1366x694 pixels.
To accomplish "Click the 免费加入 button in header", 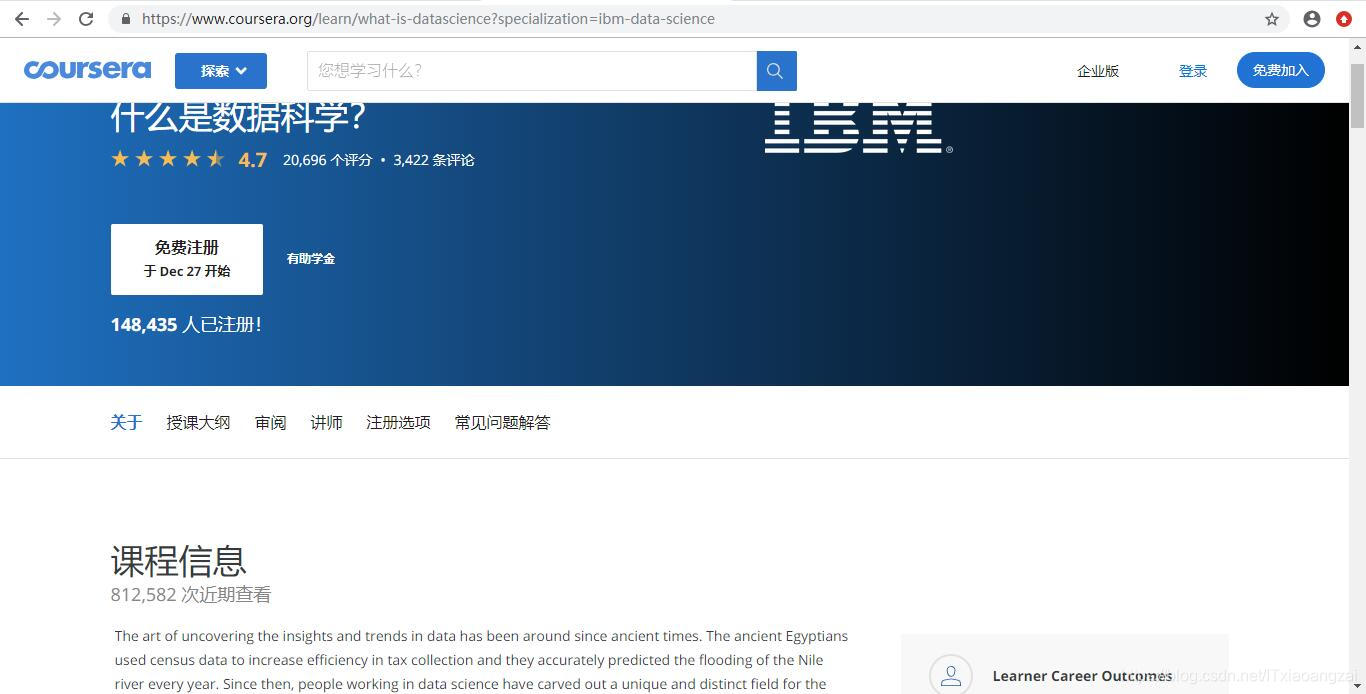I will pyautogui.click(x=1281, y=70).
